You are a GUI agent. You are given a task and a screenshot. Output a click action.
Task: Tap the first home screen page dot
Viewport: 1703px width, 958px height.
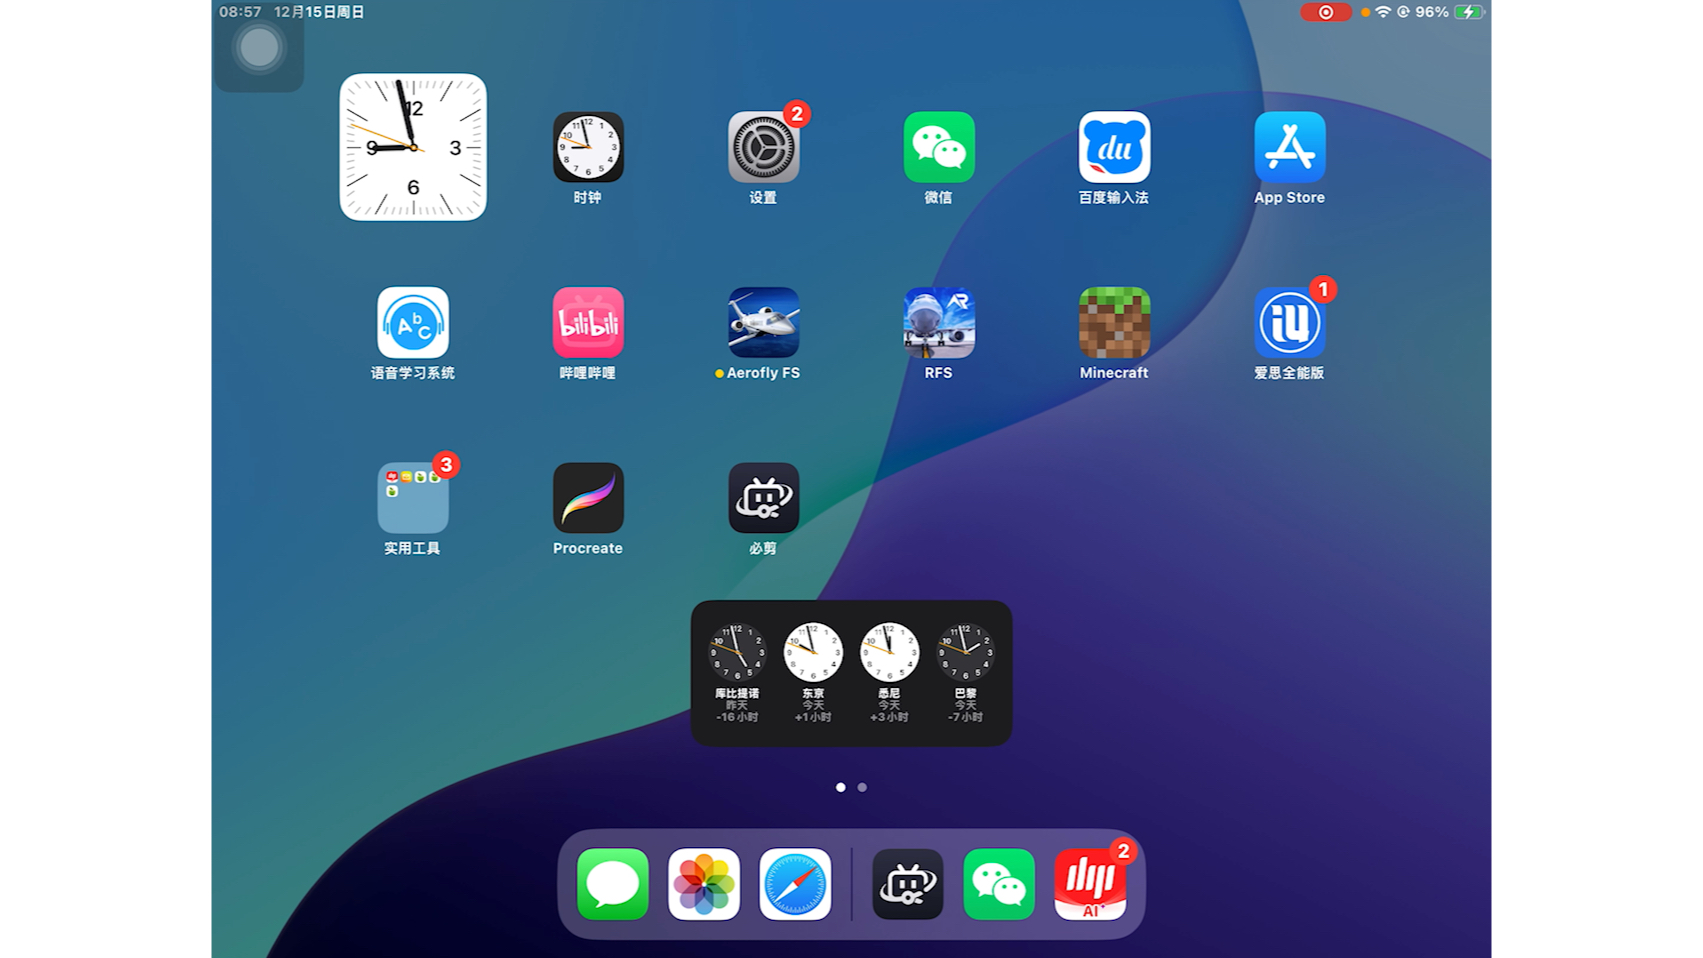pyautogui.click(x=840, y=787)
